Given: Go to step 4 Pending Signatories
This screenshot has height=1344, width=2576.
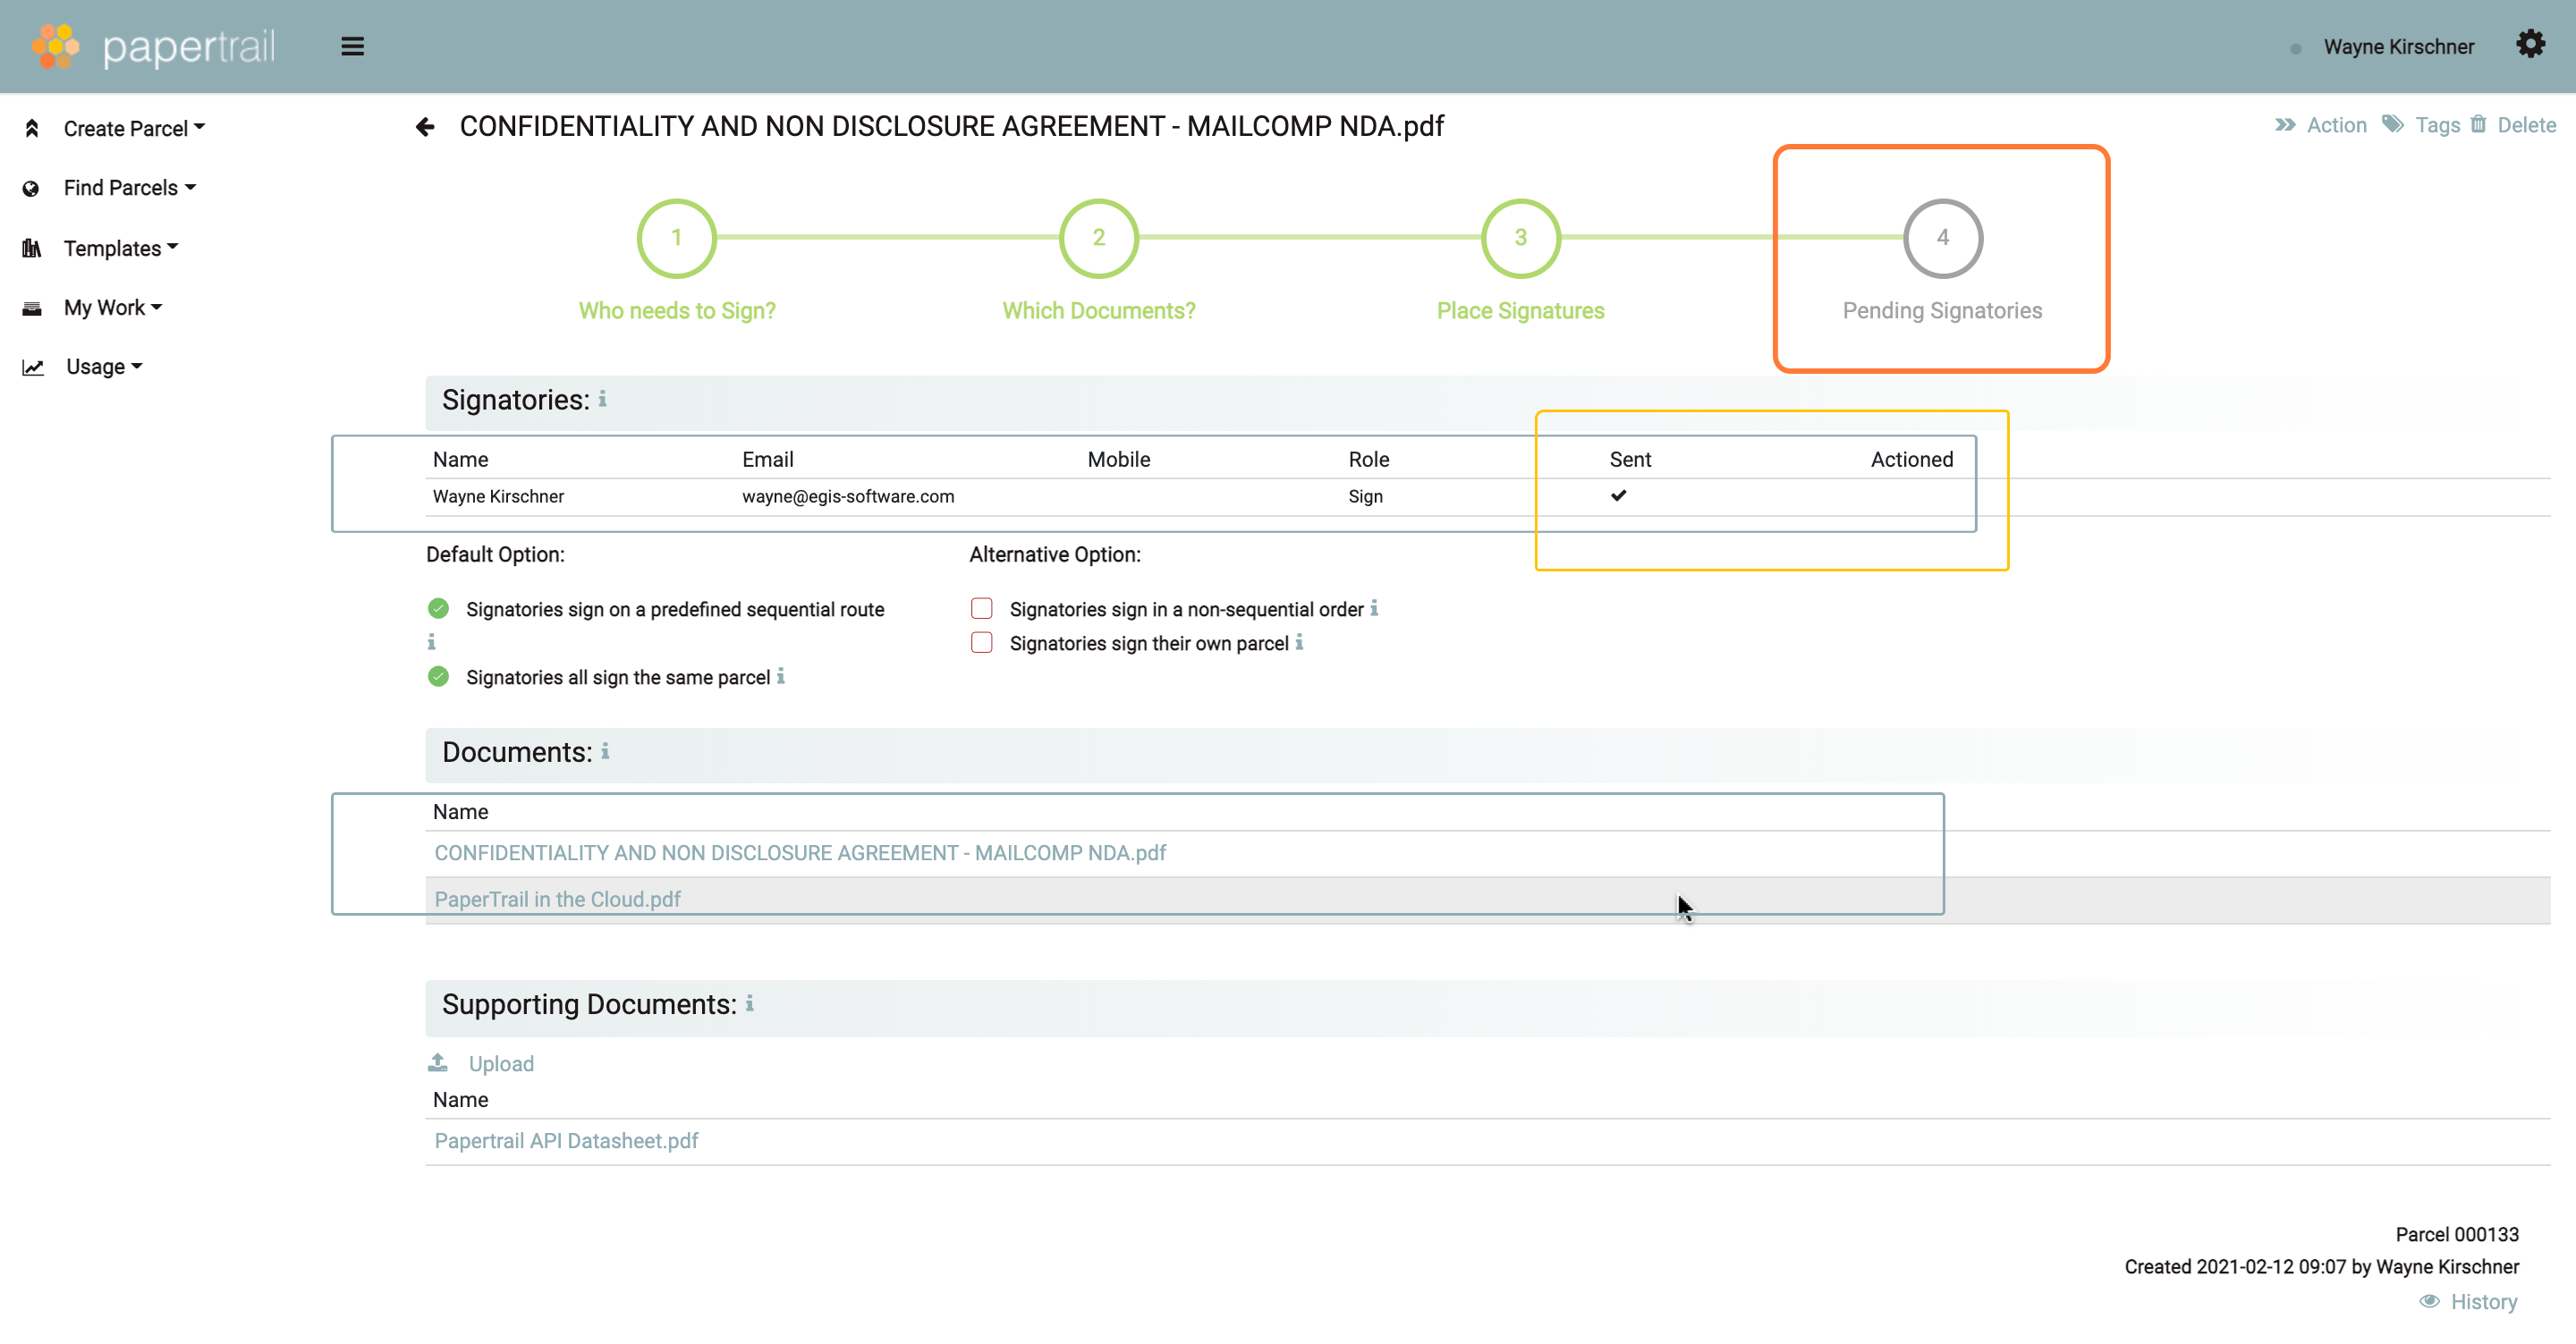Looking at the screenshot, I should click(1943, 238).
